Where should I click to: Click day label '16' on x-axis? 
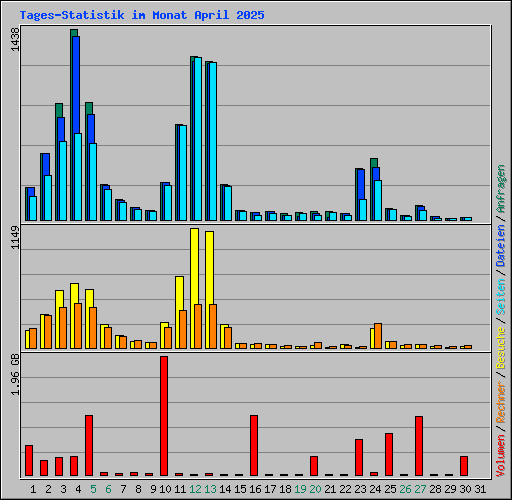pos(255,489)
